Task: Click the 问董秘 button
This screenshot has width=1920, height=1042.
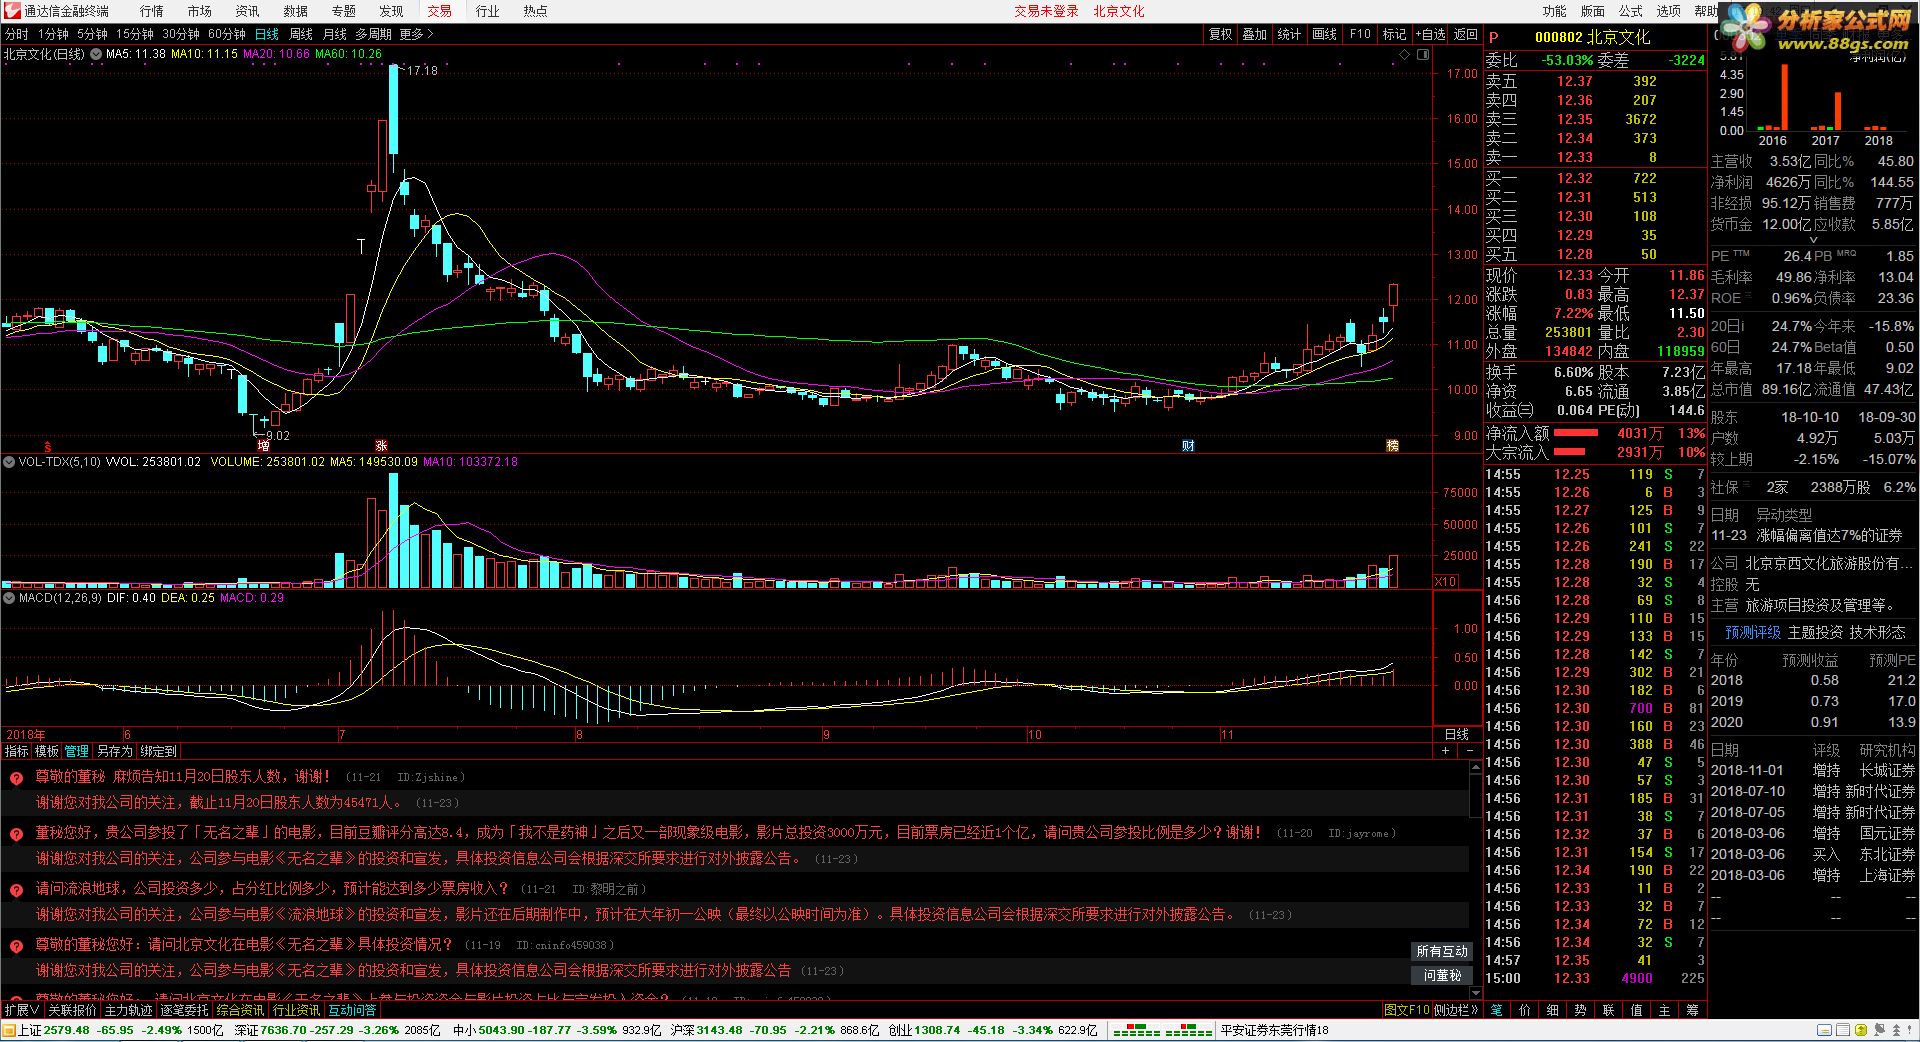Action: [x=1442, y=975]
